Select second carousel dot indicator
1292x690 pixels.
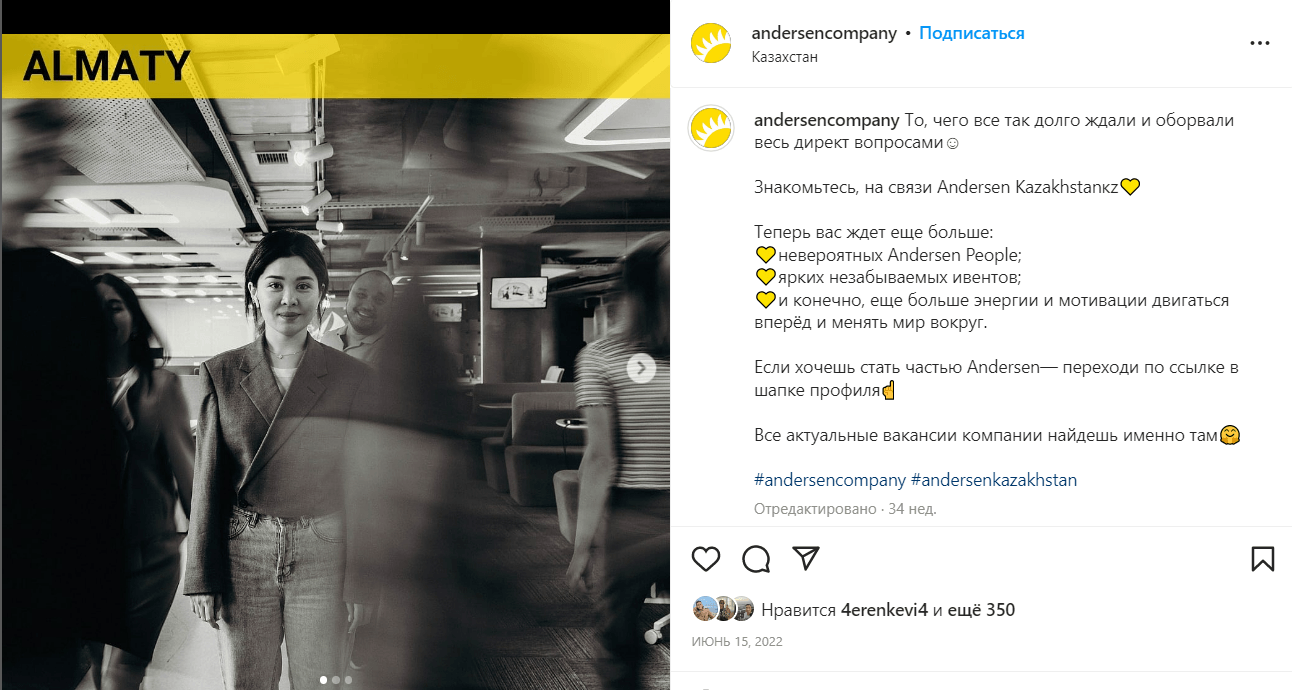tap(336, 680)
